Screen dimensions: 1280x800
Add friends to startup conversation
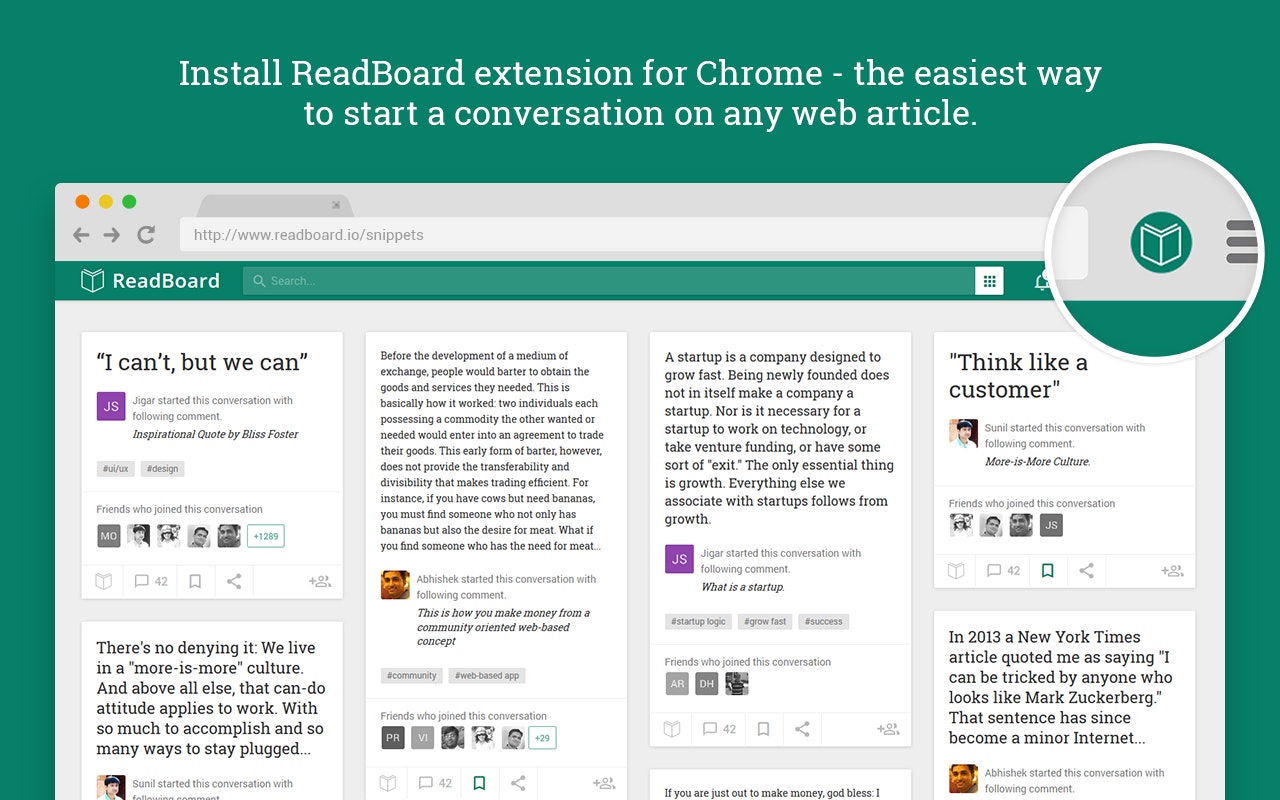tap(888, 729)
